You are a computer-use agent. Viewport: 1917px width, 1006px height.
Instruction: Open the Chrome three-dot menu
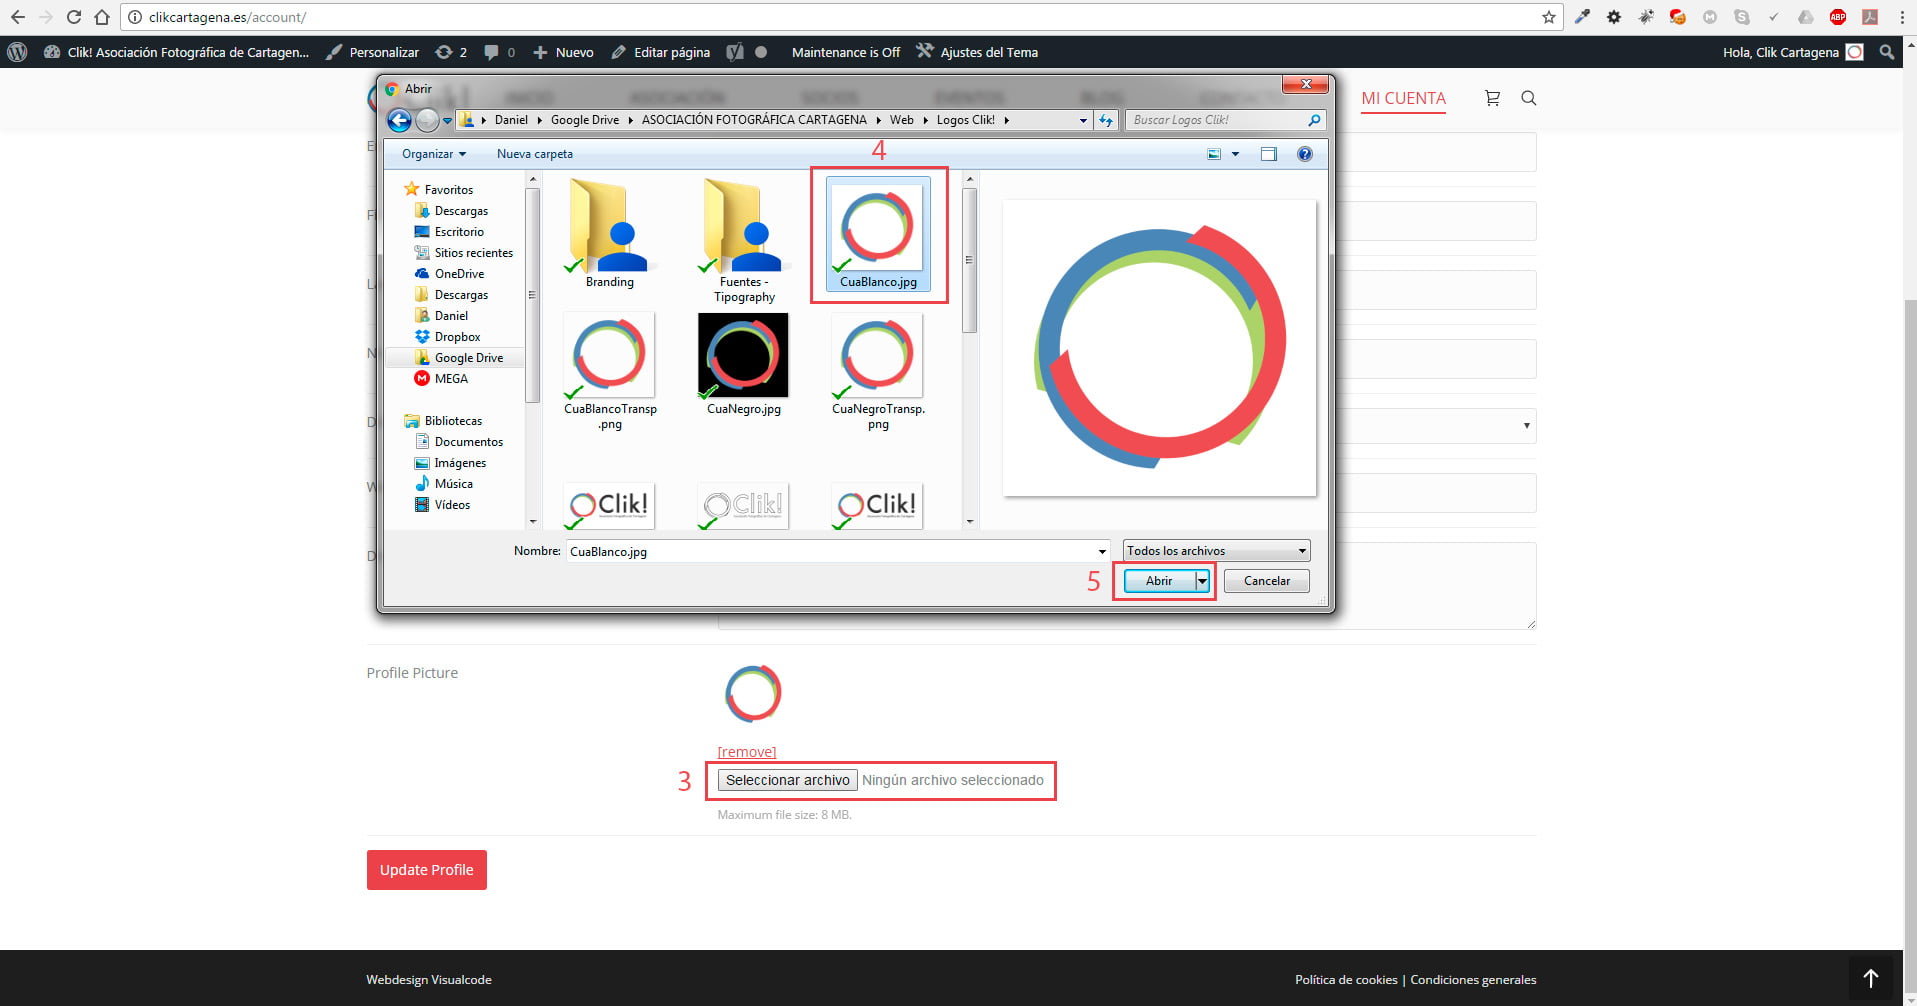point(1901,17)
